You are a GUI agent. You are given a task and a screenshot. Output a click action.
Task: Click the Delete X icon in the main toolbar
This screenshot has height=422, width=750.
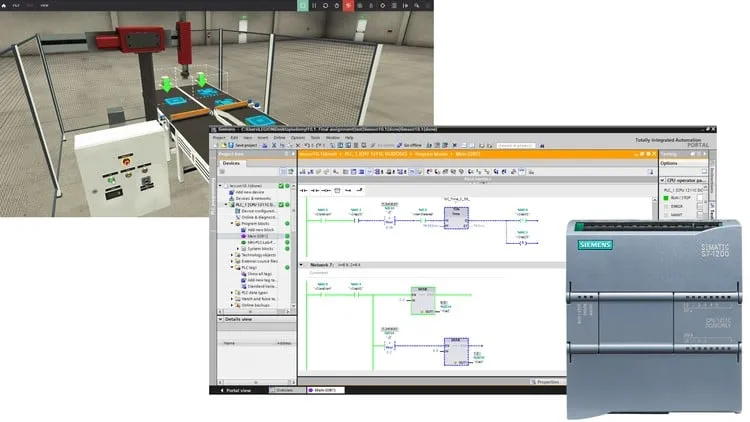298,145
